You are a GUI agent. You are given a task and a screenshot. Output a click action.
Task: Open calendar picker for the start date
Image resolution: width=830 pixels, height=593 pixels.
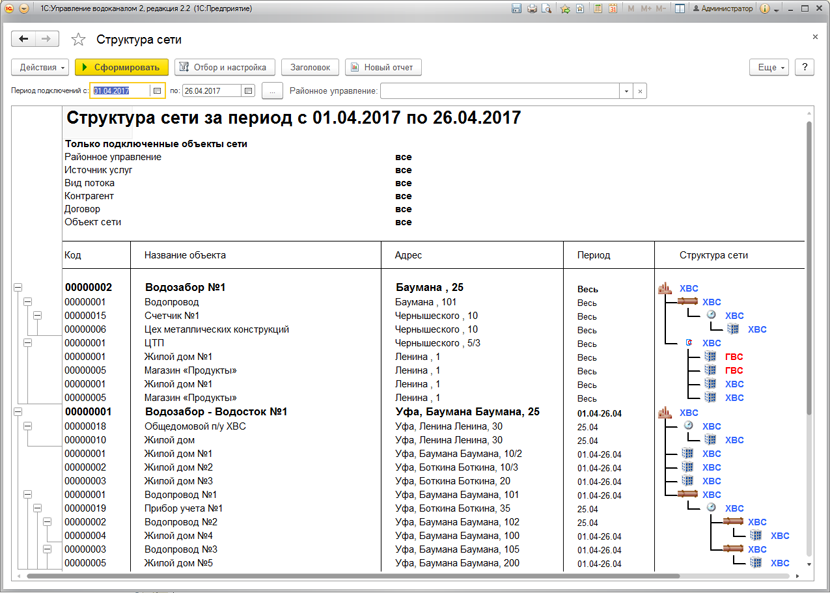(157, 91)
